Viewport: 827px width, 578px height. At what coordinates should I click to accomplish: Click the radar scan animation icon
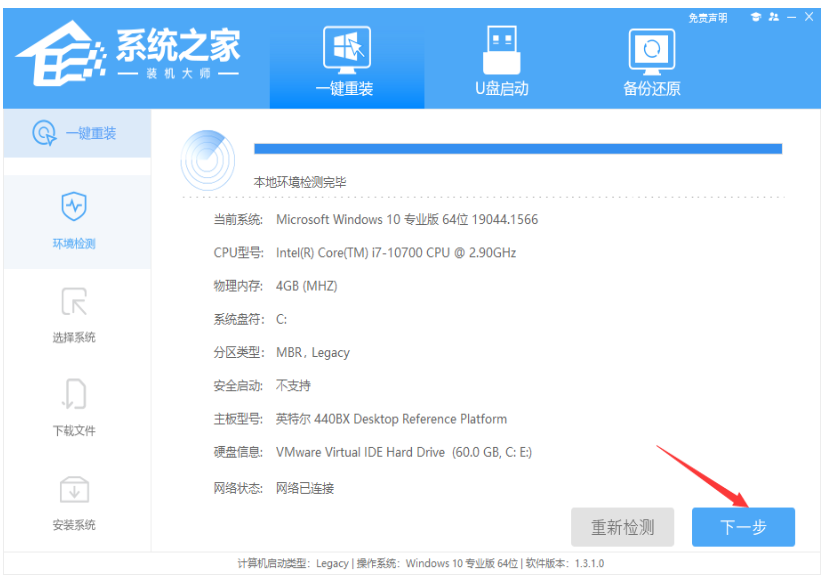208,157
